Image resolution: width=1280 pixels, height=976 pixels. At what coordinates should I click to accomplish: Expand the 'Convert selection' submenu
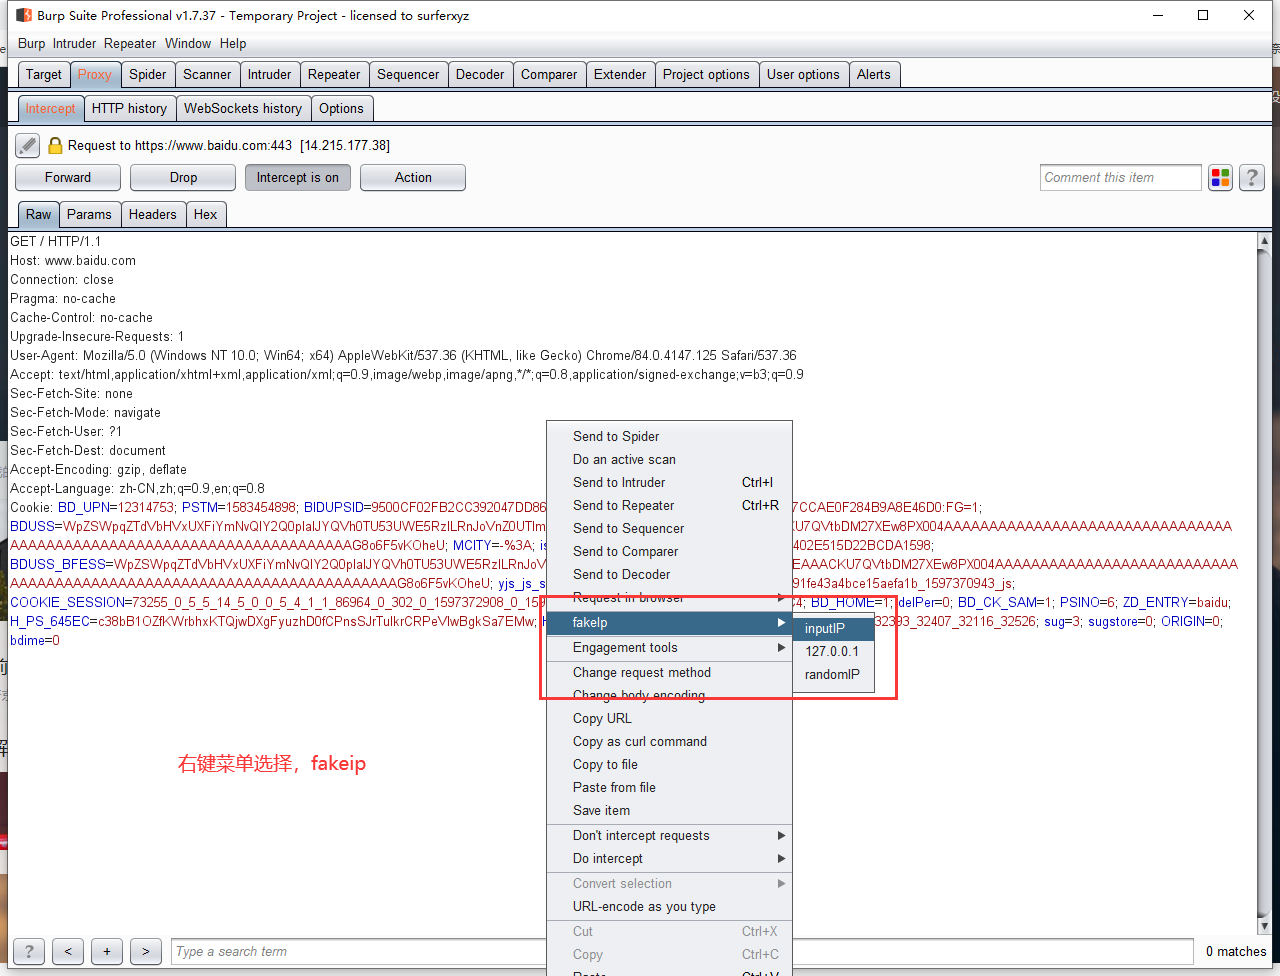622,883
